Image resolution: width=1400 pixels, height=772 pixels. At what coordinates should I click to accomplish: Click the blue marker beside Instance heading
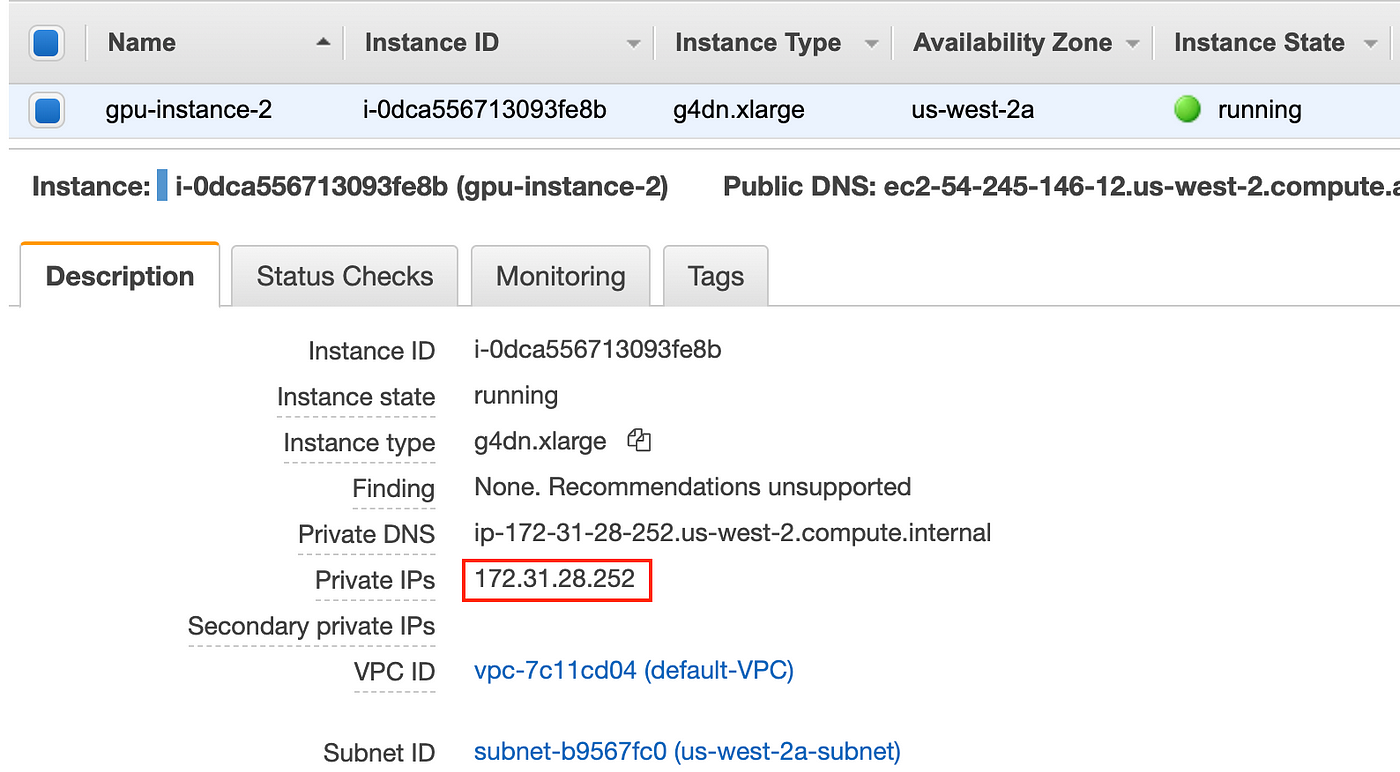click(162, 187)
